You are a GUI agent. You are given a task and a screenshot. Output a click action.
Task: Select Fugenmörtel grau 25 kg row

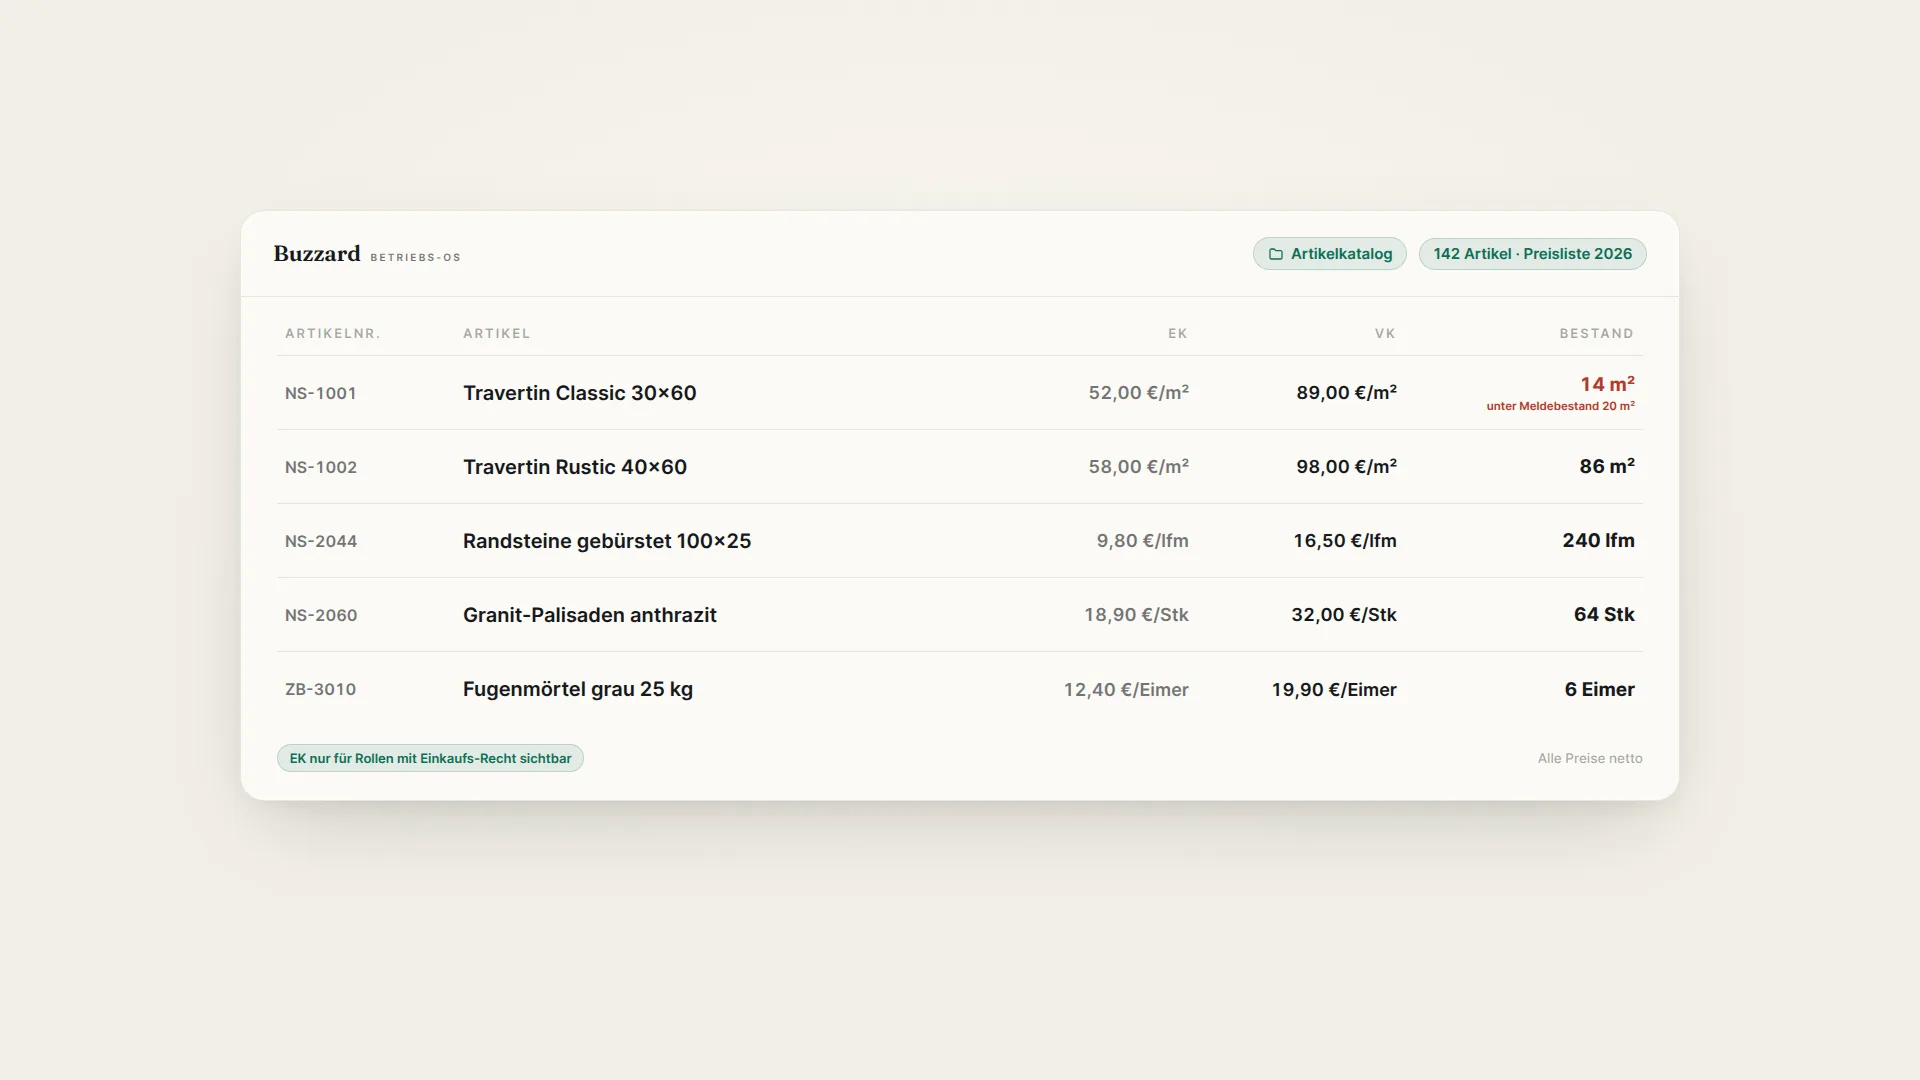pos(960,689)
